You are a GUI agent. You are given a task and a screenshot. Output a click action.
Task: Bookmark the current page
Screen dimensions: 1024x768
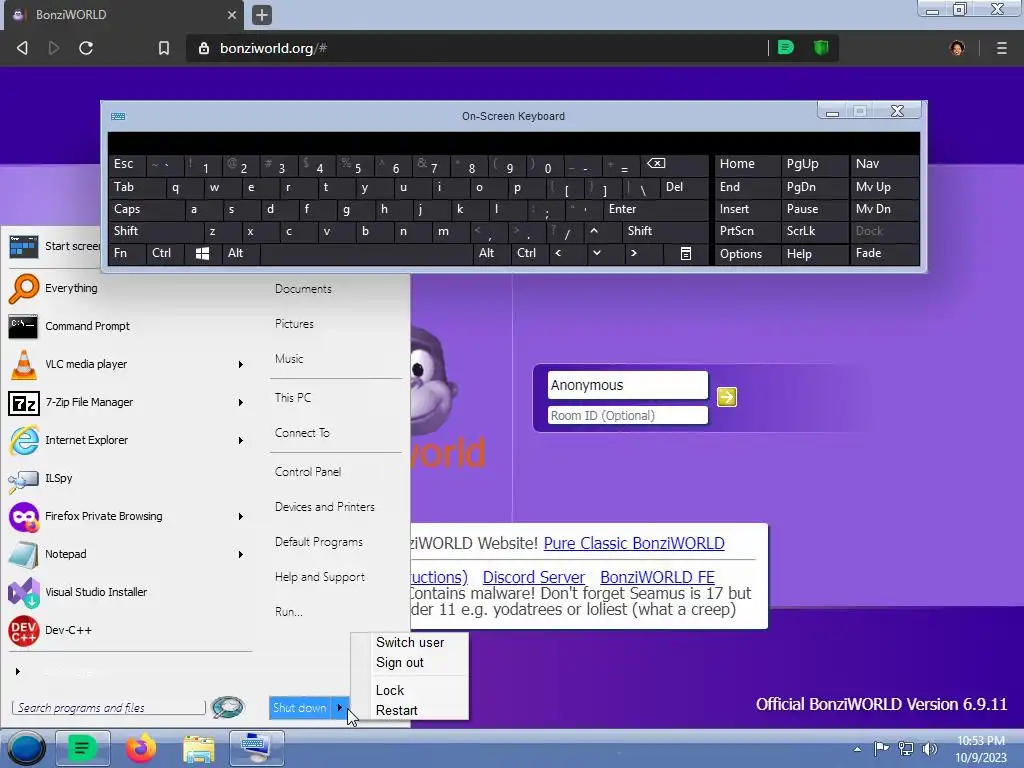click(164, 48)
